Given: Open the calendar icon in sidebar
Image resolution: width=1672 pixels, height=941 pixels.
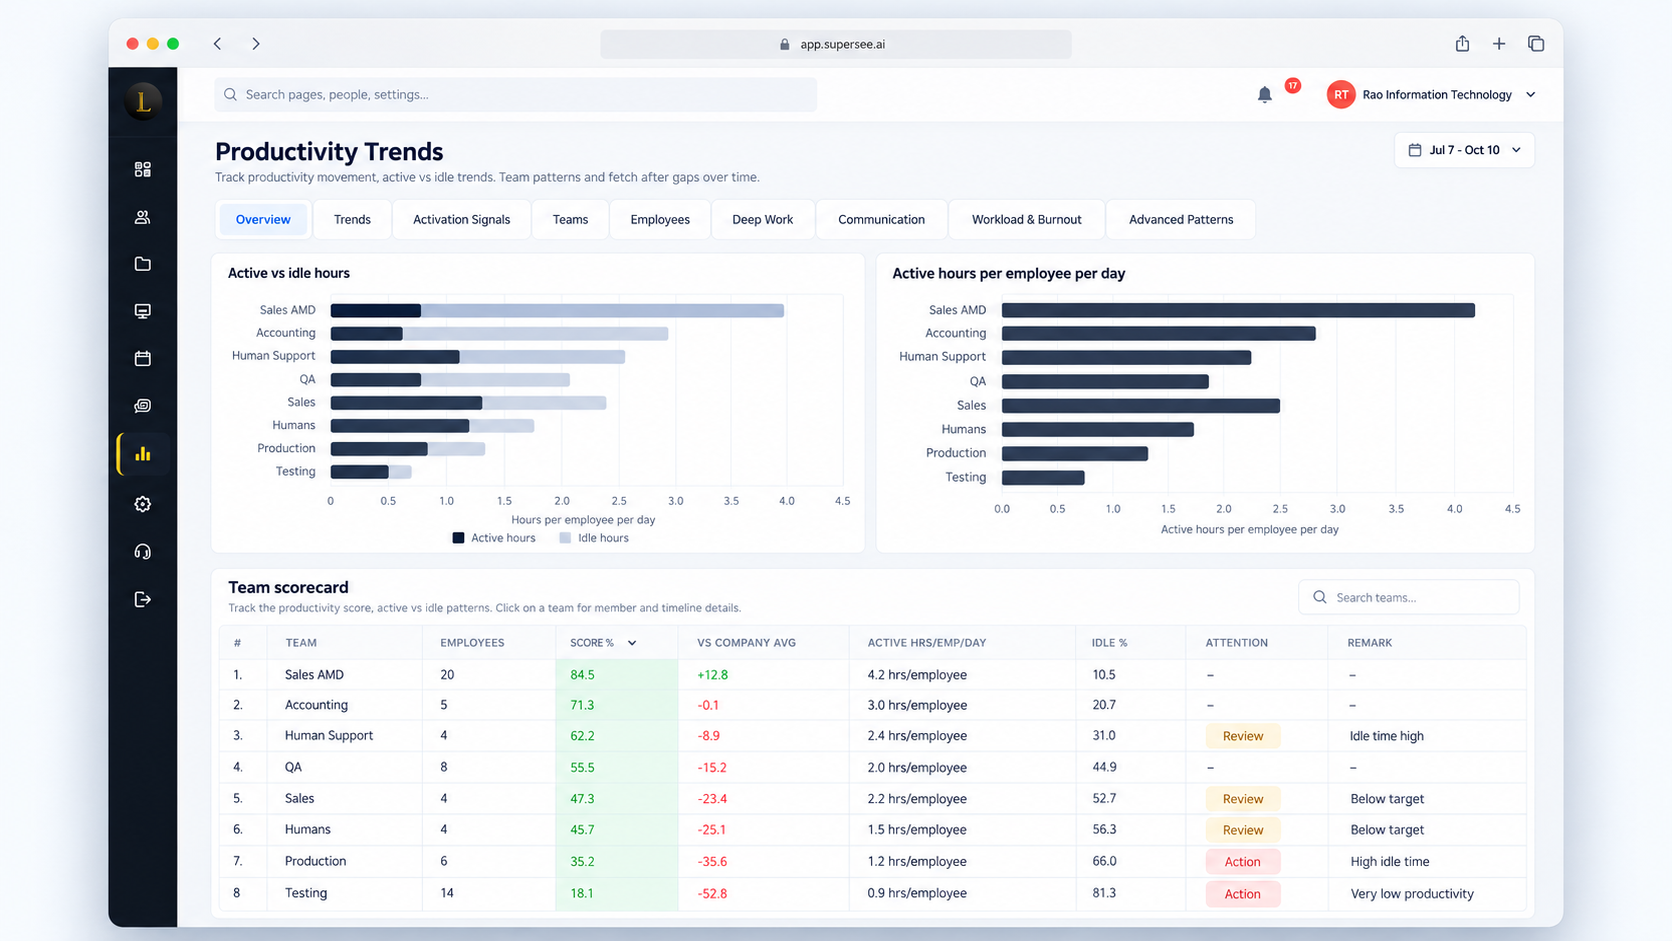Looking at the screenshot, I should [143, 358].
